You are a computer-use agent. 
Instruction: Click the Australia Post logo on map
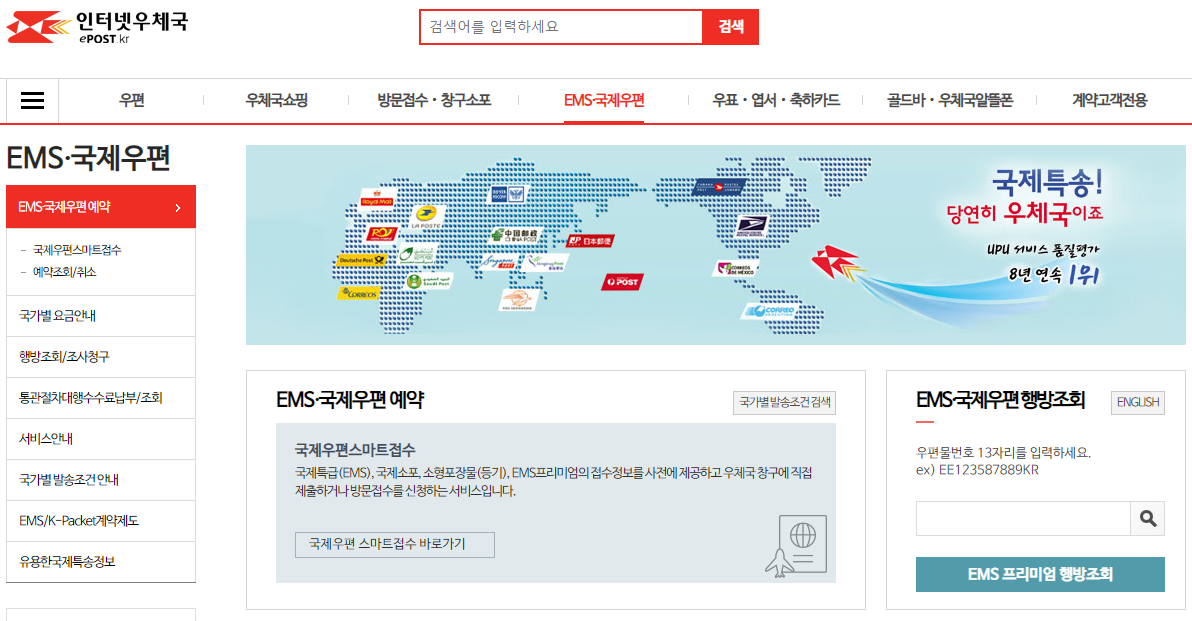[623, 282]
